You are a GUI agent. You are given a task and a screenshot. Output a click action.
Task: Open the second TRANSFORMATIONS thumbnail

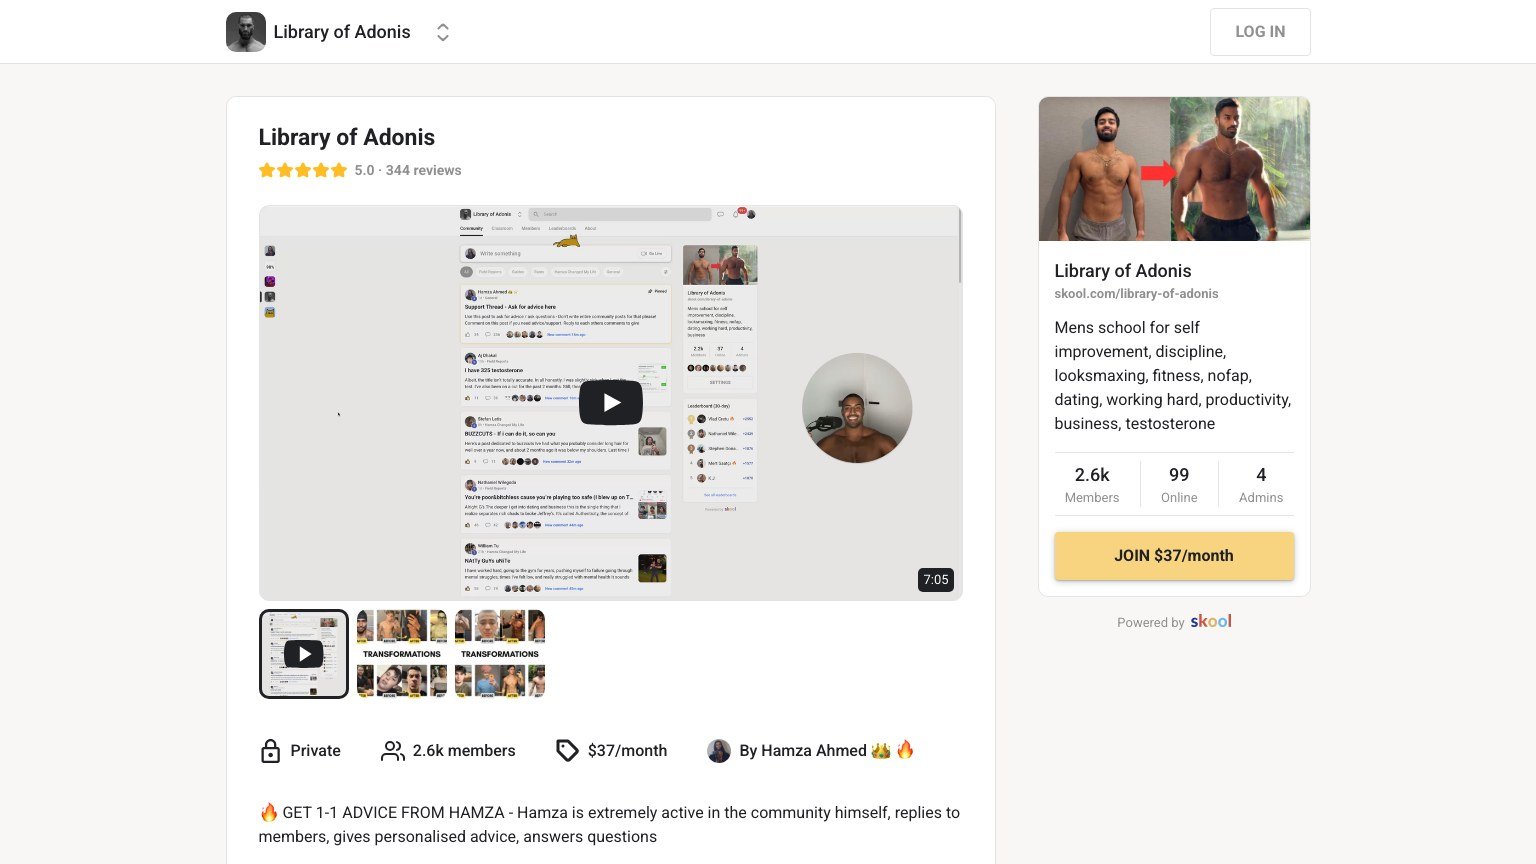[x=500, y=654]
